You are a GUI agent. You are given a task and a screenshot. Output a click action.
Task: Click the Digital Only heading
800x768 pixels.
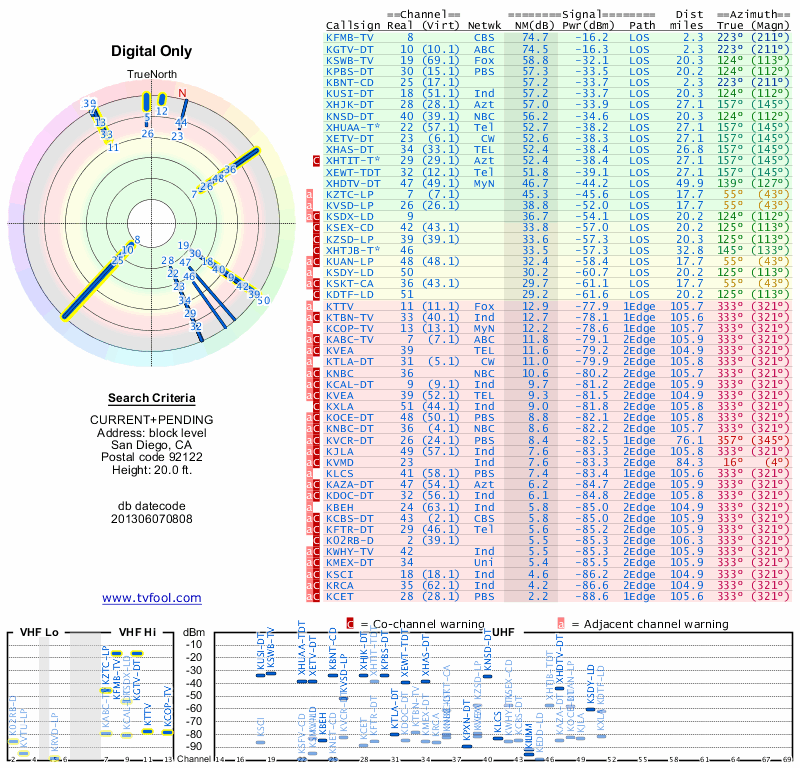(152, 51)
